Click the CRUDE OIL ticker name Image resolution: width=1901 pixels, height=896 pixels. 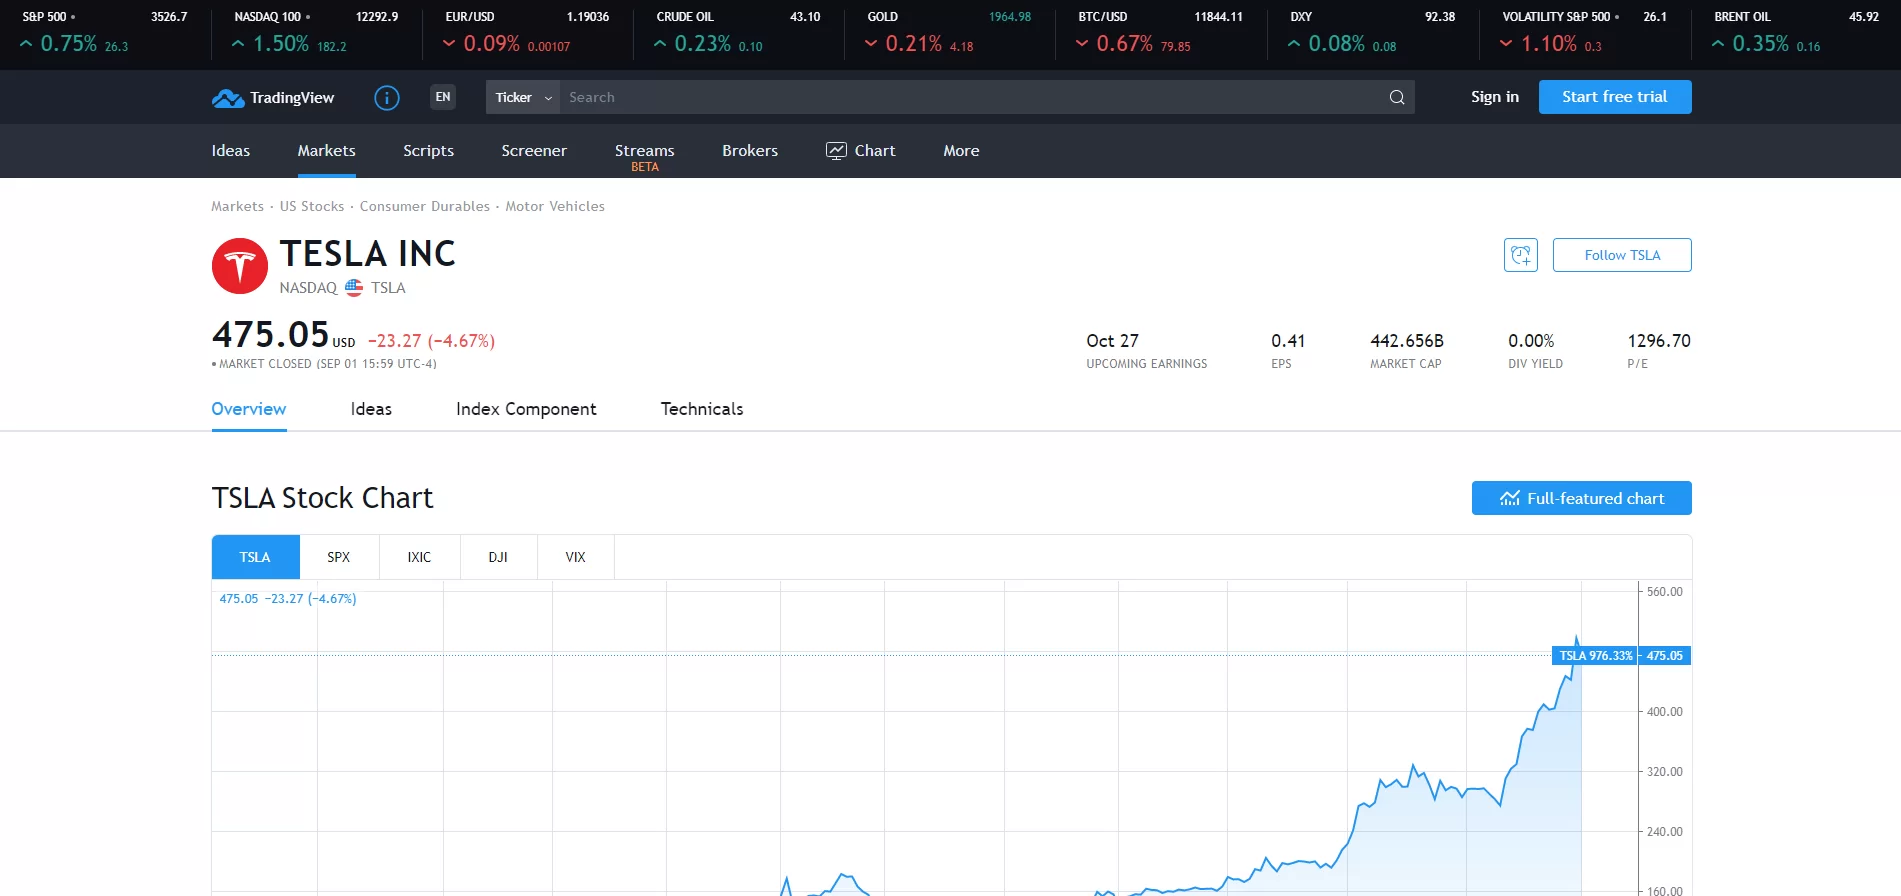[685, 17]
